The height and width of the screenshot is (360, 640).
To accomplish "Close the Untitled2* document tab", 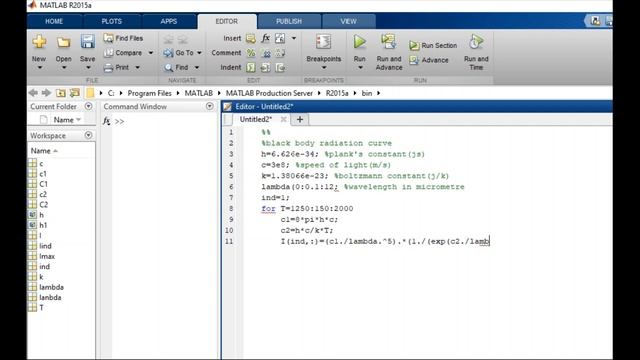I will (283, 119).
